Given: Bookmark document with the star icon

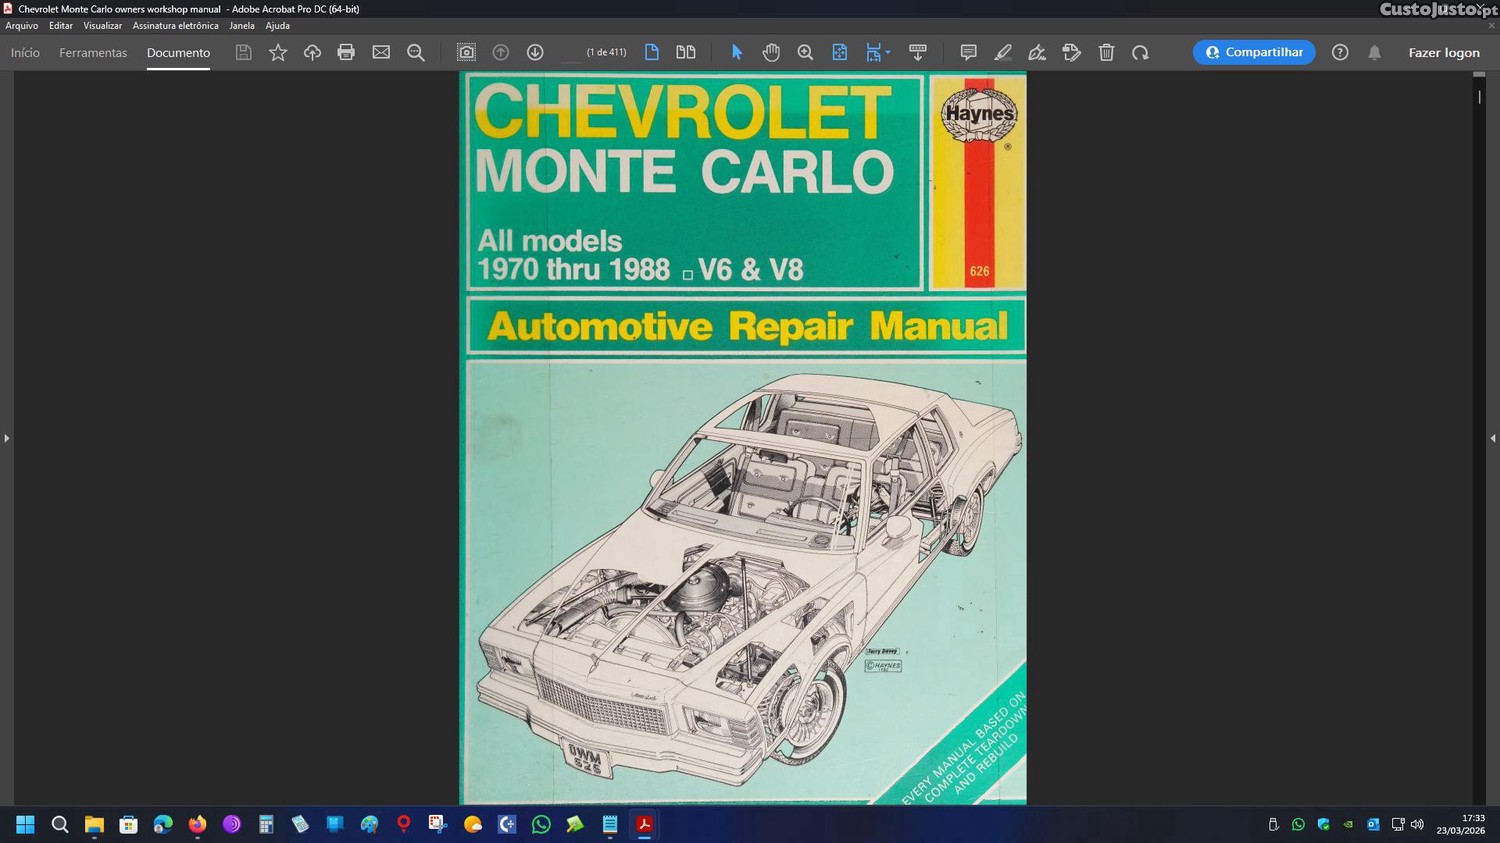Looking at the screenshot, I should [278, 52].
